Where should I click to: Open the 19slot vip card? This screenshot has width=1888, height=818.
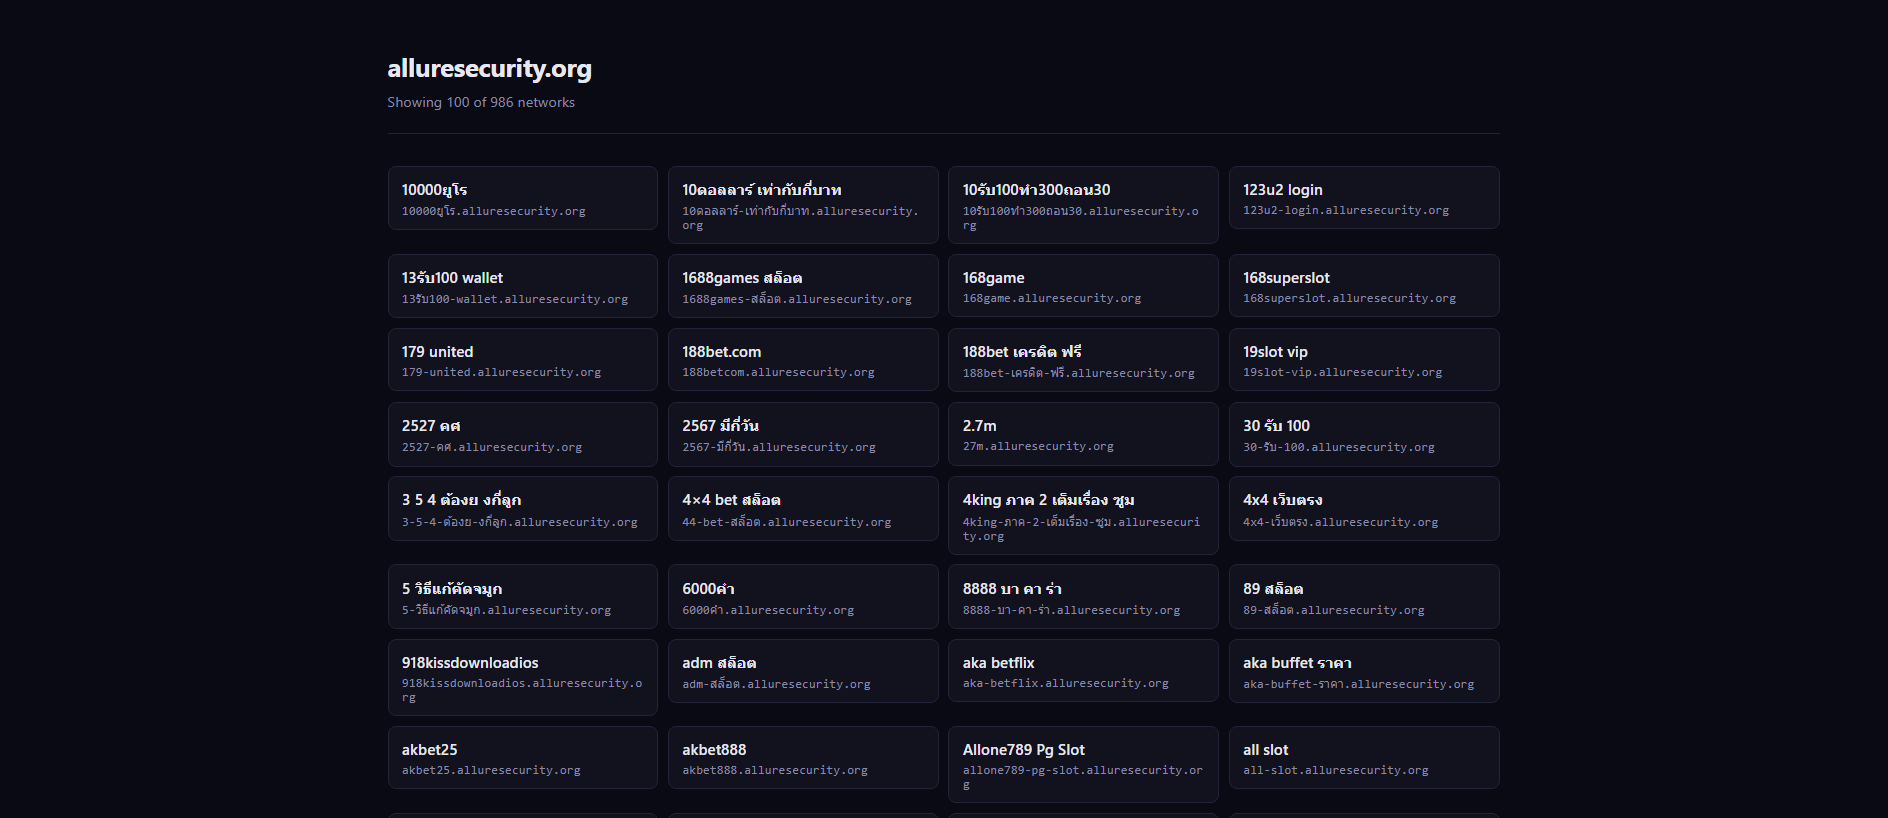click(x=1364, y=360)
